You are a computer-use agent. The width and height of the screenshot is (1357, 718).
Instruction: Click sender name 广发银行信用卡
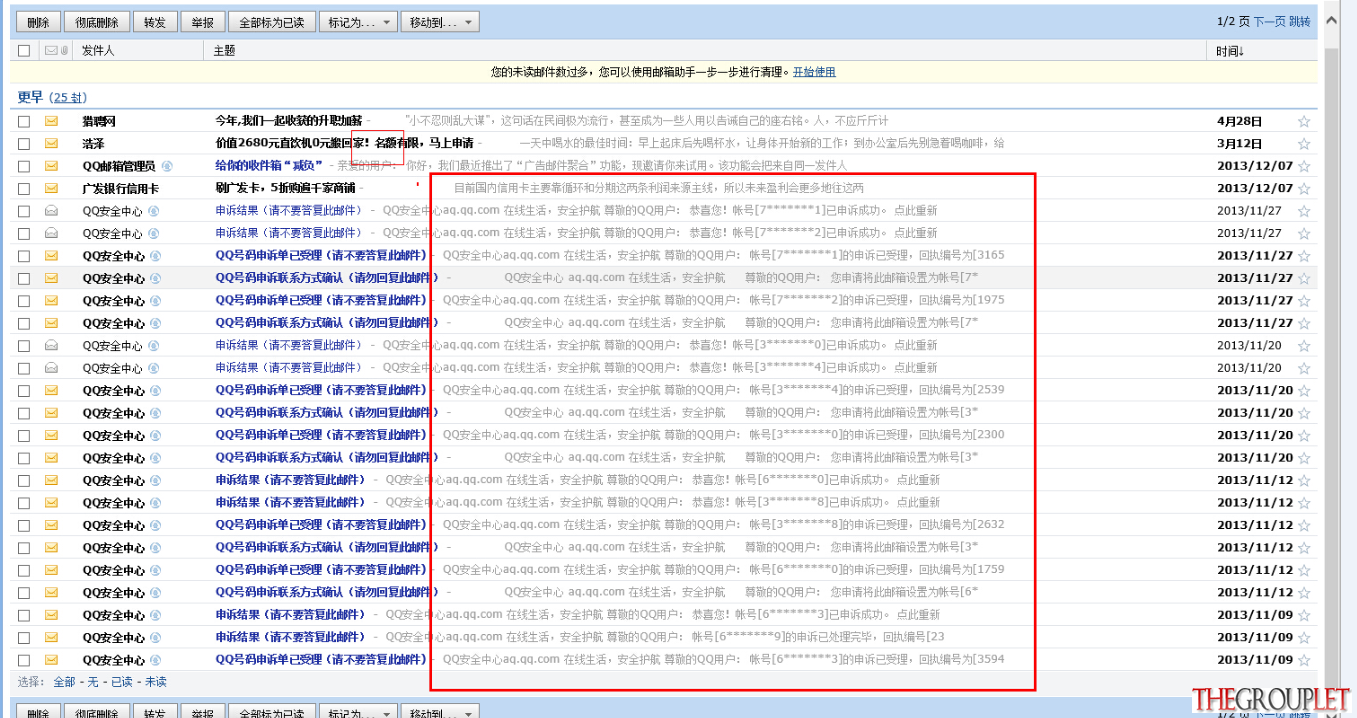point(120,189)
